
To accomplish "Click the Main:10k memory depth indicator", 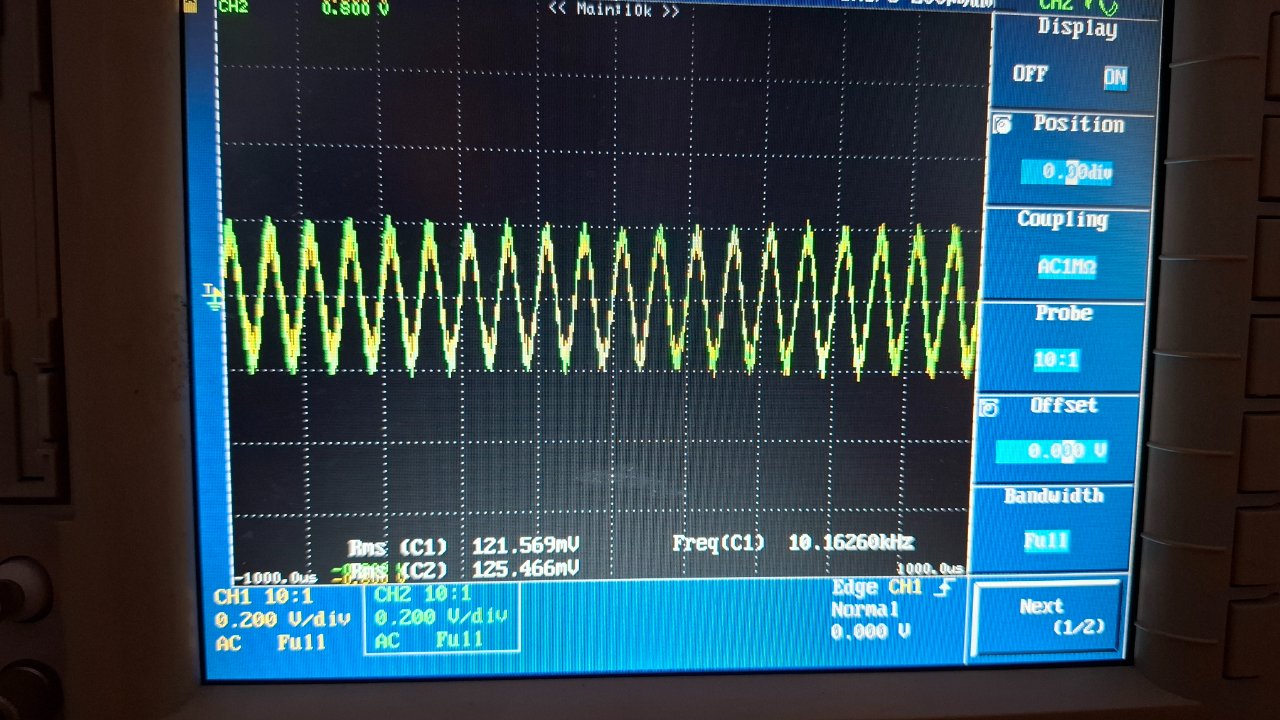I will 613,10.
